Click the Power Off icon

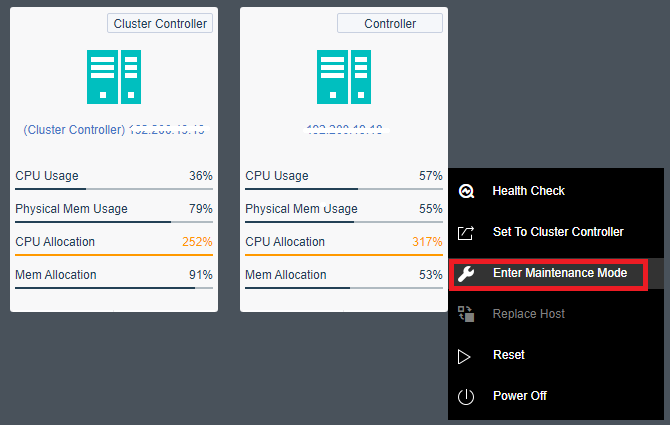click(465, 396)
